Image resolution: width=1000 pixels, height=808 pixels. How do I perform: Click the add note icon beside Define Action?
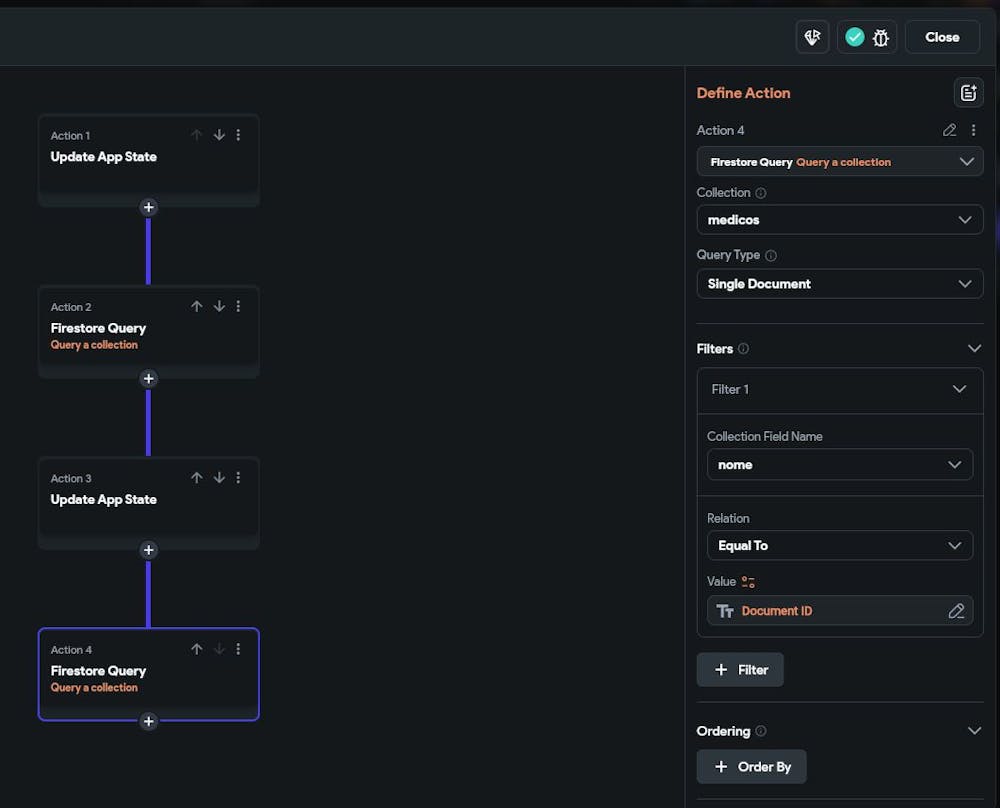pyautogui.click(x=968, y=93)
